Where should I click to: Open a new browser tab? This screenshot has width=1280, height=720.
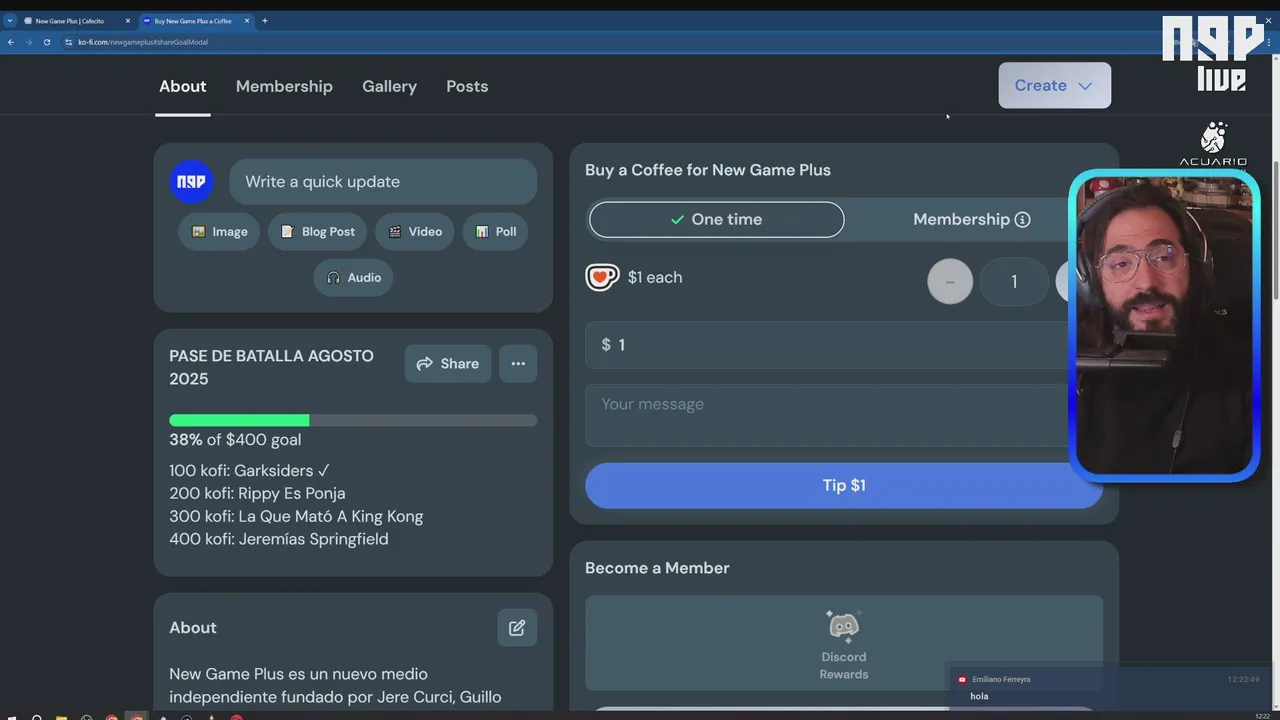pos(265,21)
